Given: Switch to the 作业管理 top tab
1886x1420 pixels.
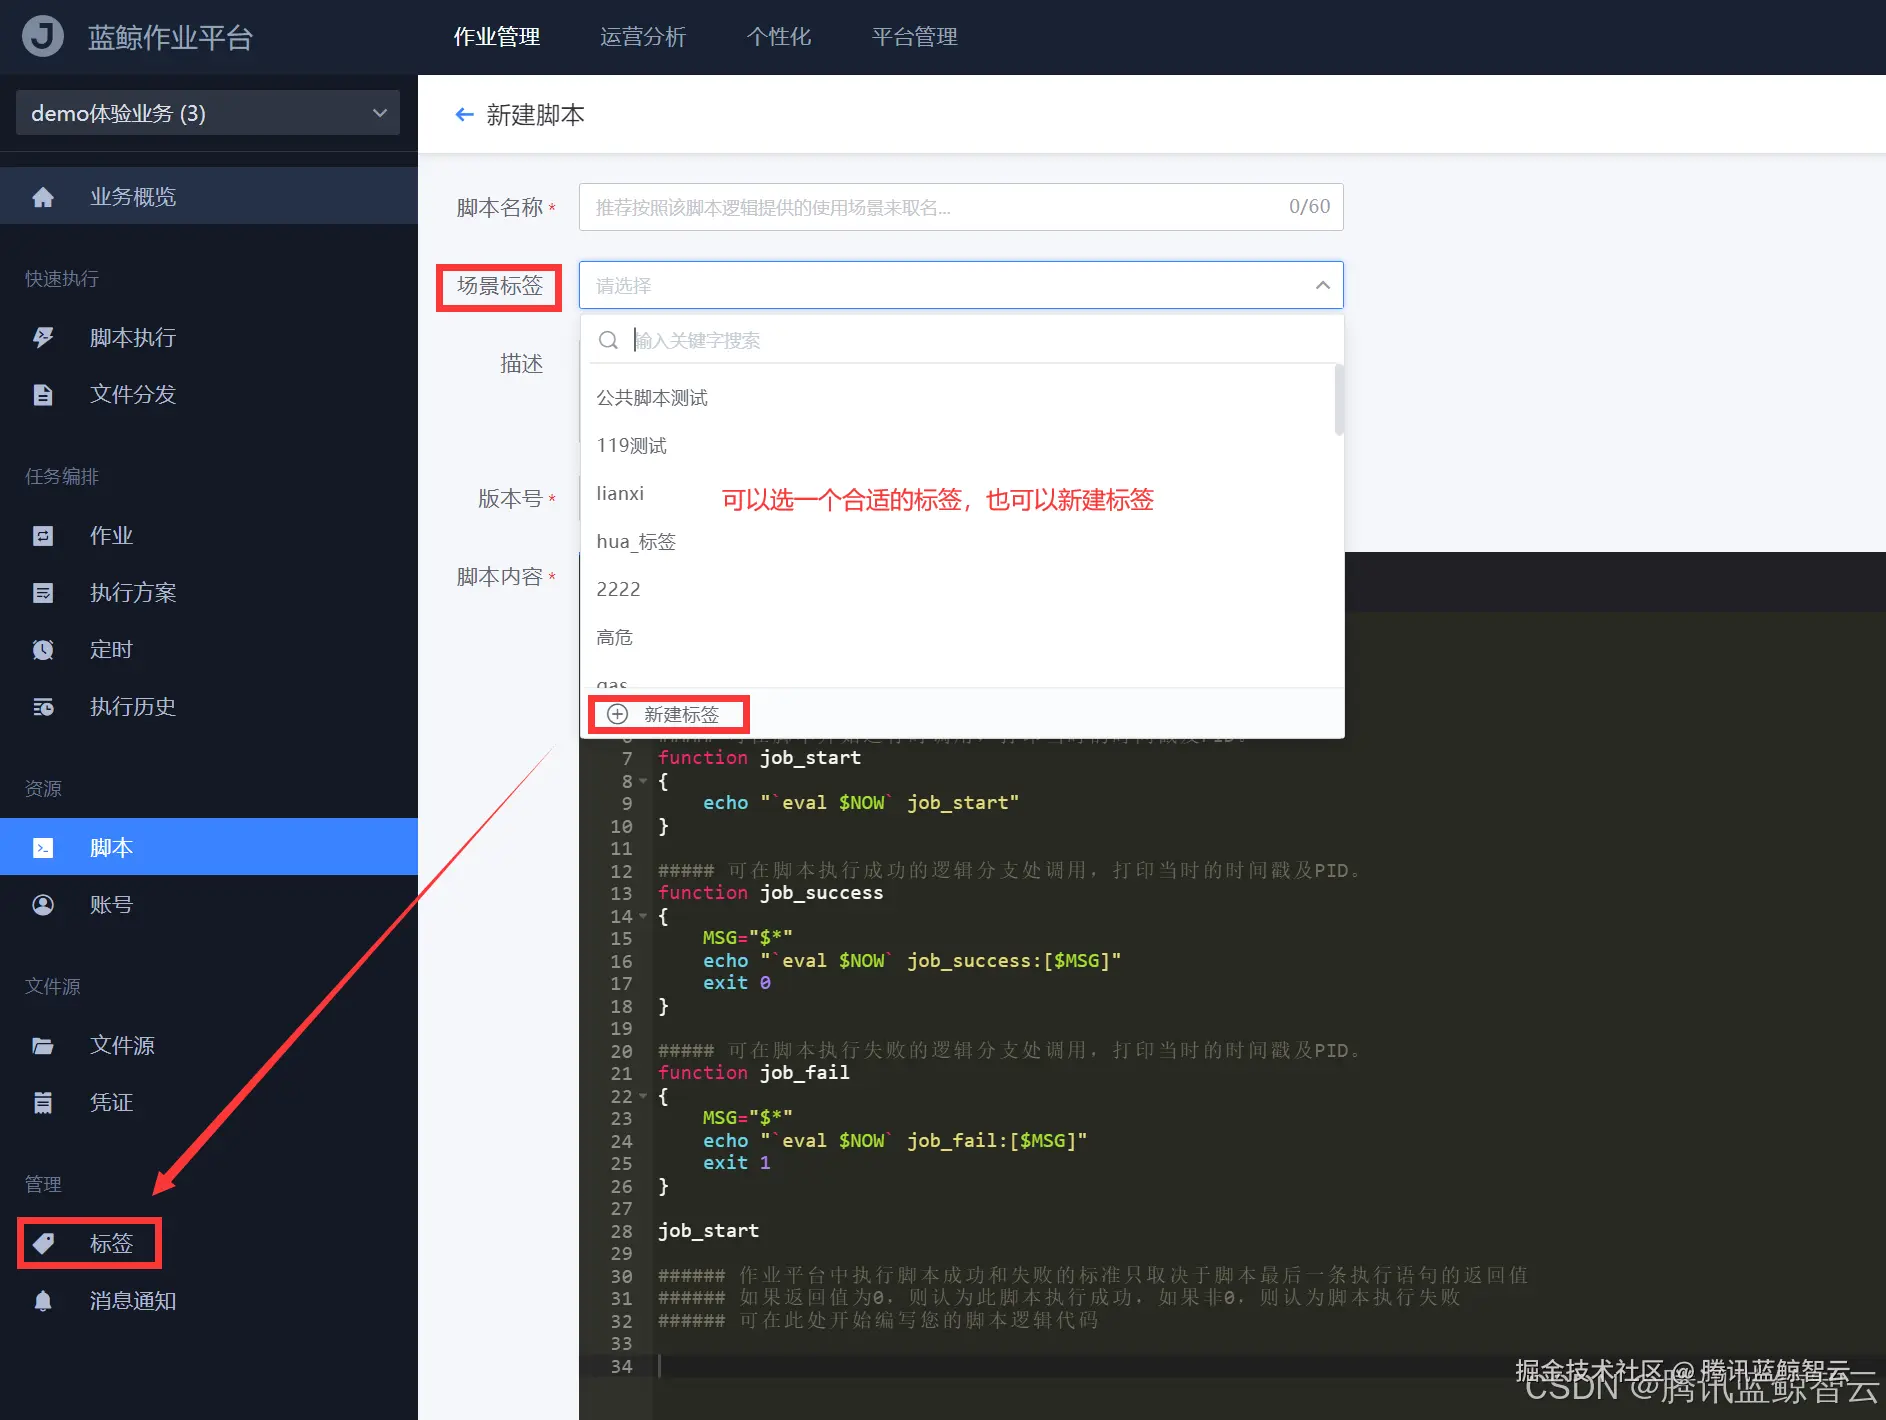Looking at the screenshot, I should point(497,37).
